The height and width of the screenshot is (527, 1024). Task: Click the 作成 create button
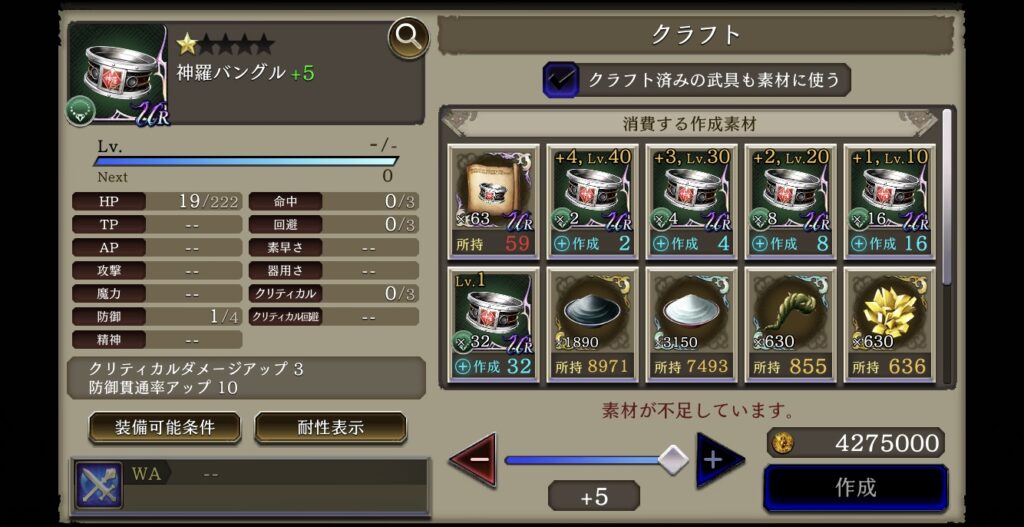(856, 488)
